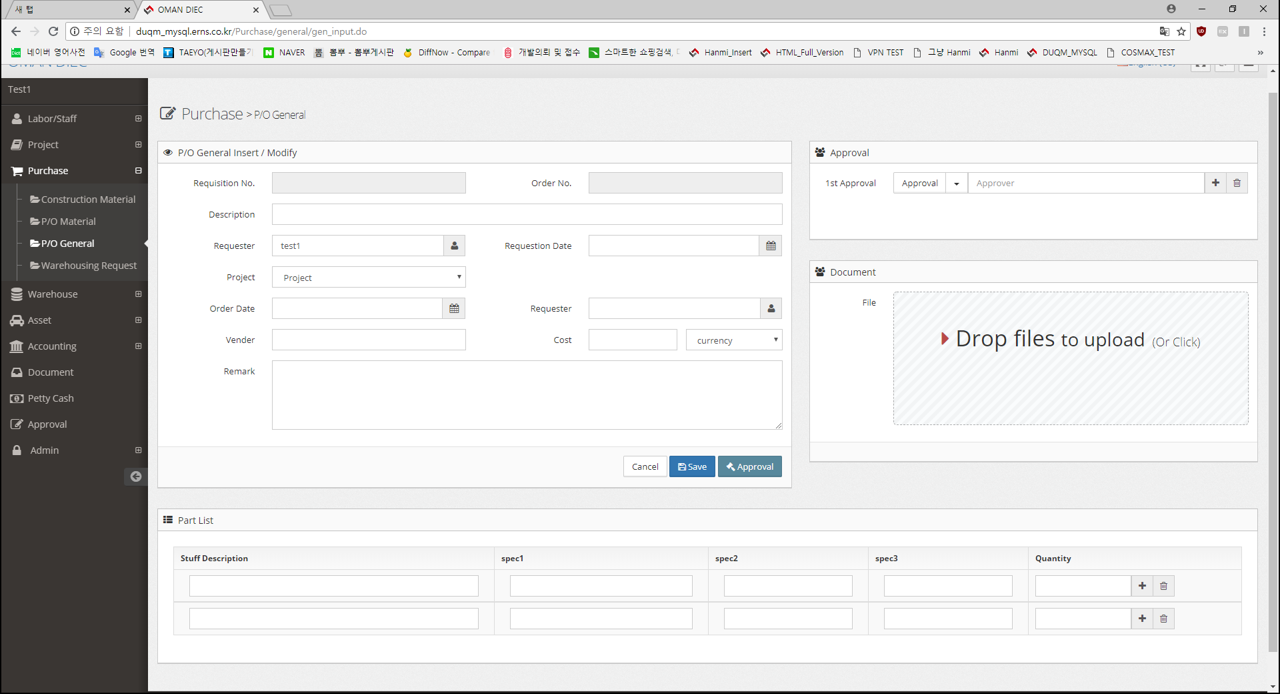Delete approver with trash icon

pos(1237,183)
